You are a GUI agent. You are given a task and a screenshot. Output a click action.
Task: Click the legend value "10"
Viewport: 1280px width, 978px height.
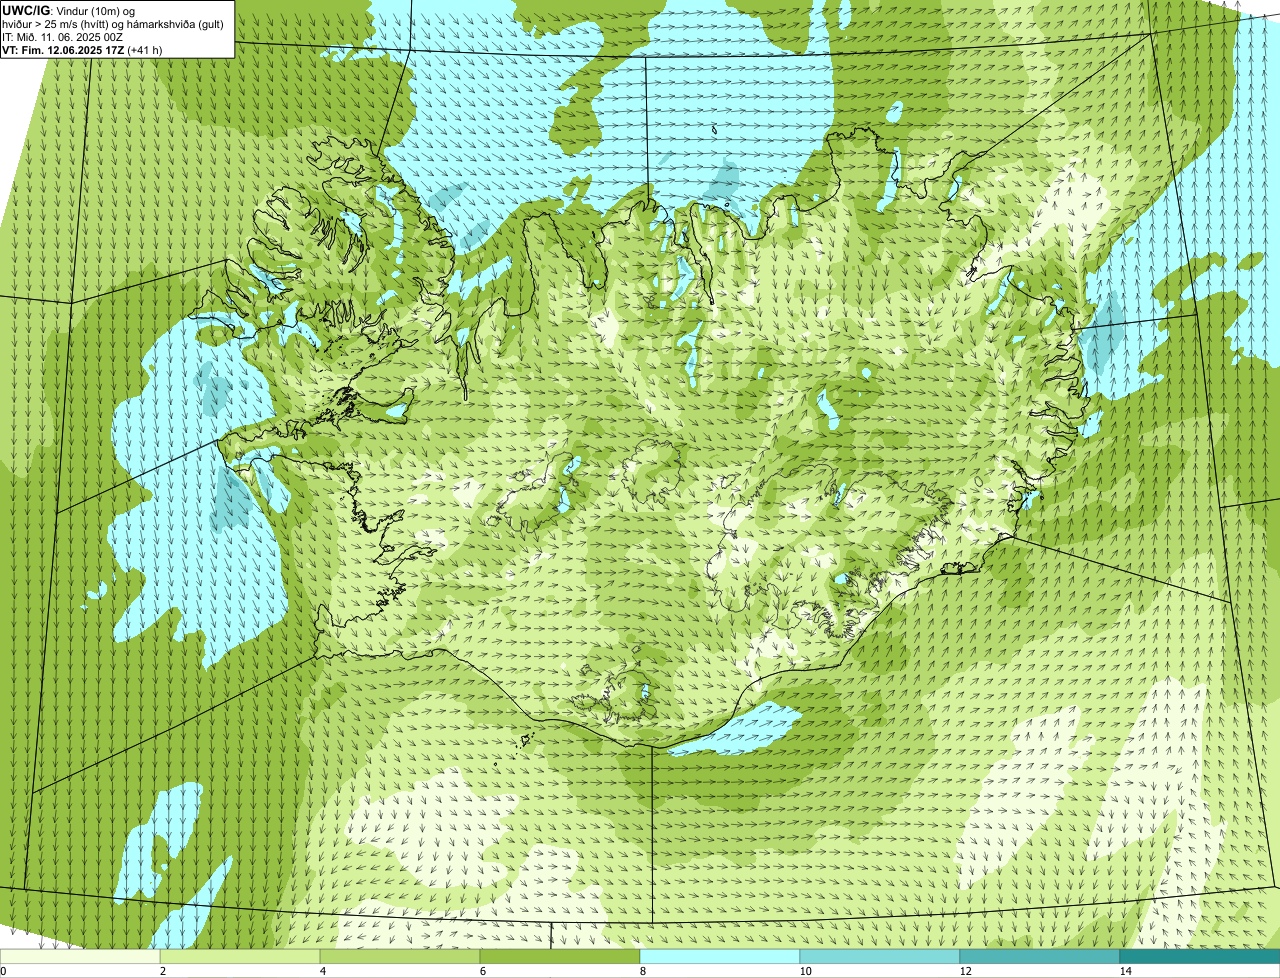[x=805, y=971]
